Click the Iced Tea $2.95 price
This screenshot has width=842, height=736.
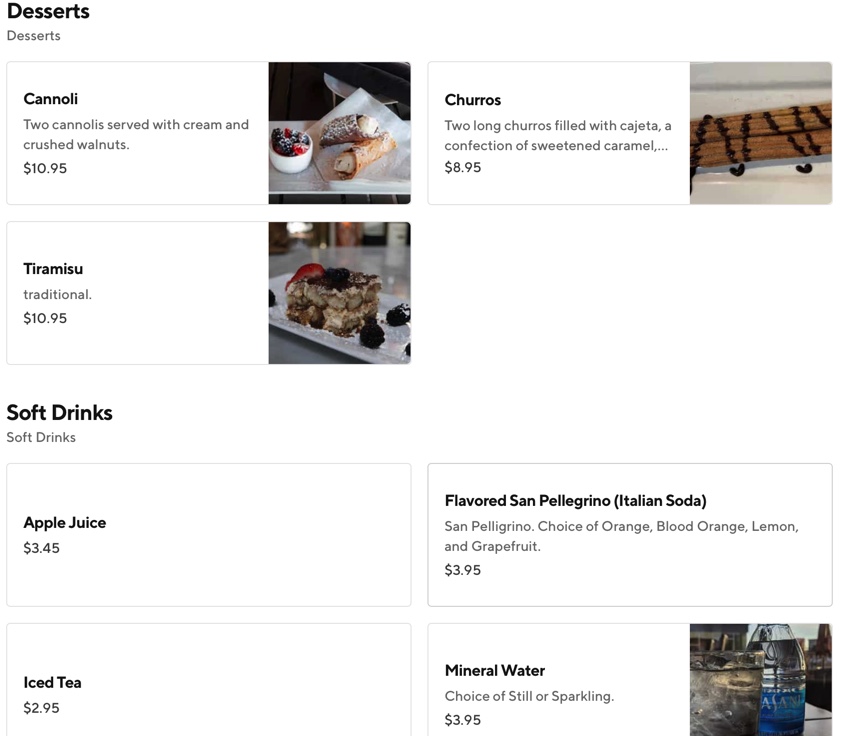[x=41, y=708]
